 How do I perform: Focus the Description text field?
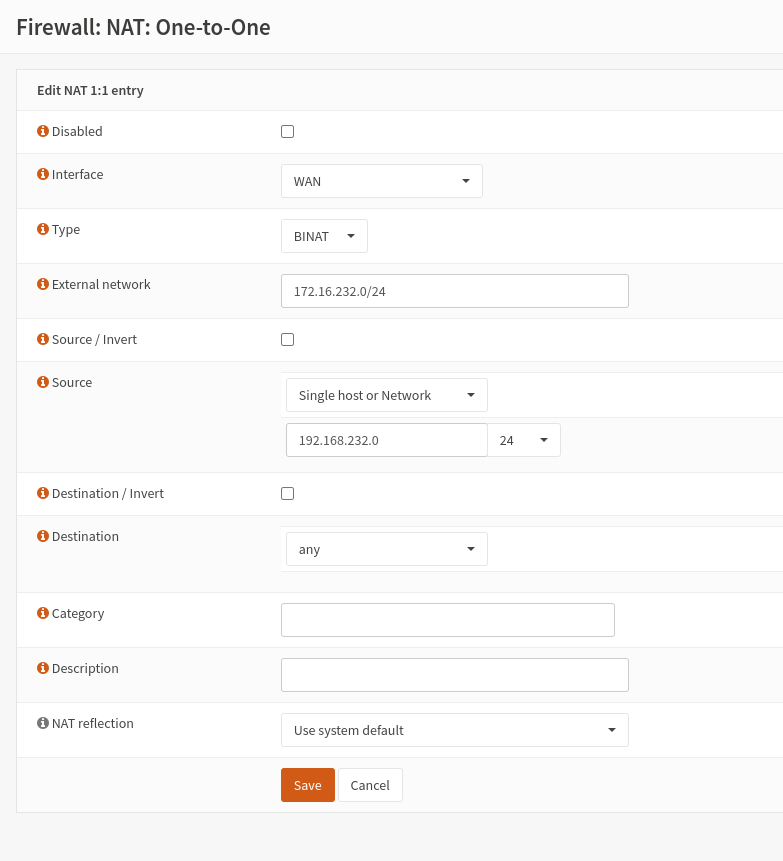(454, 675)
